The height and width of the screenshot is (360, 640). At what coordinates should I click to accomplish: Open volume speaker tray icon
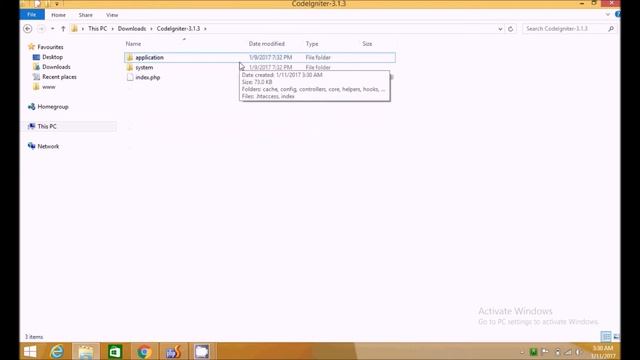coord(579,351)
